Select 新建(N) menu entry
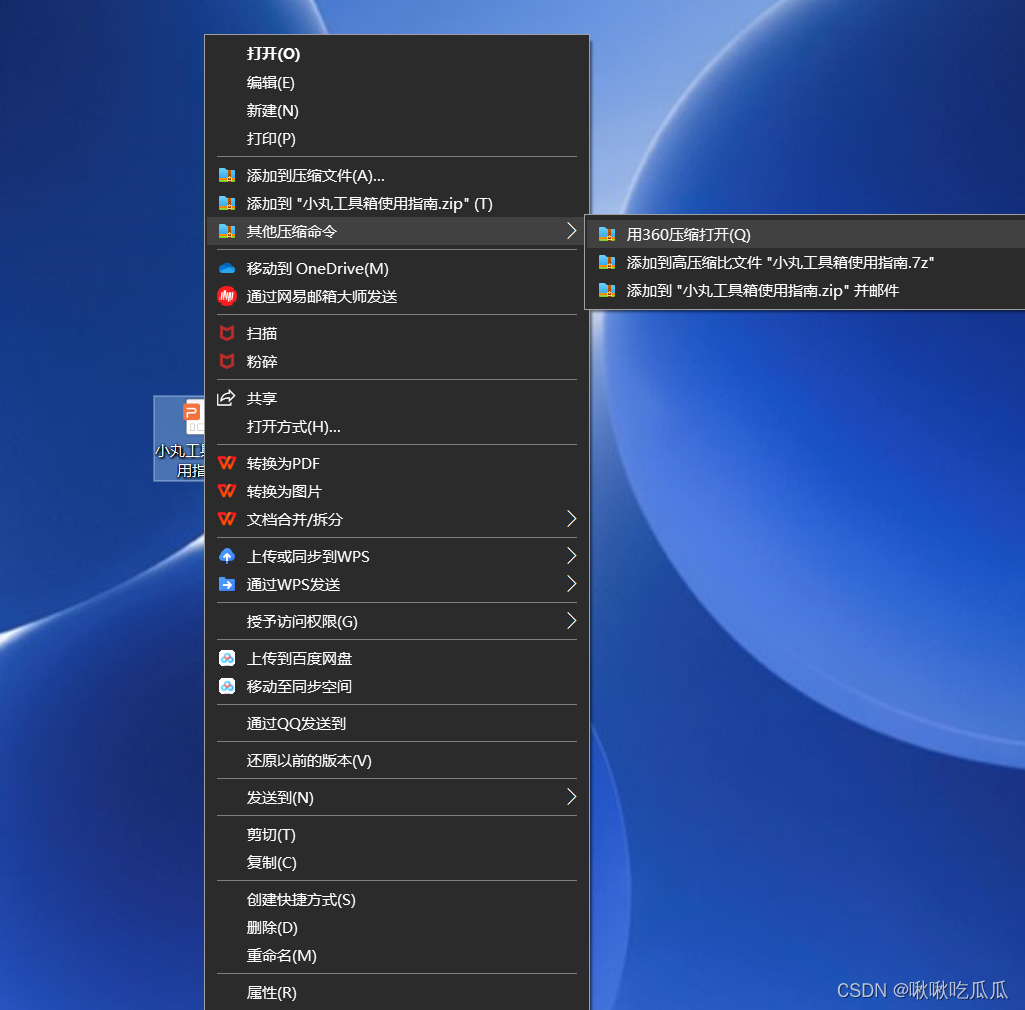The width and height of the screenshot is (1025, 1010). click(x=397, y=110)
